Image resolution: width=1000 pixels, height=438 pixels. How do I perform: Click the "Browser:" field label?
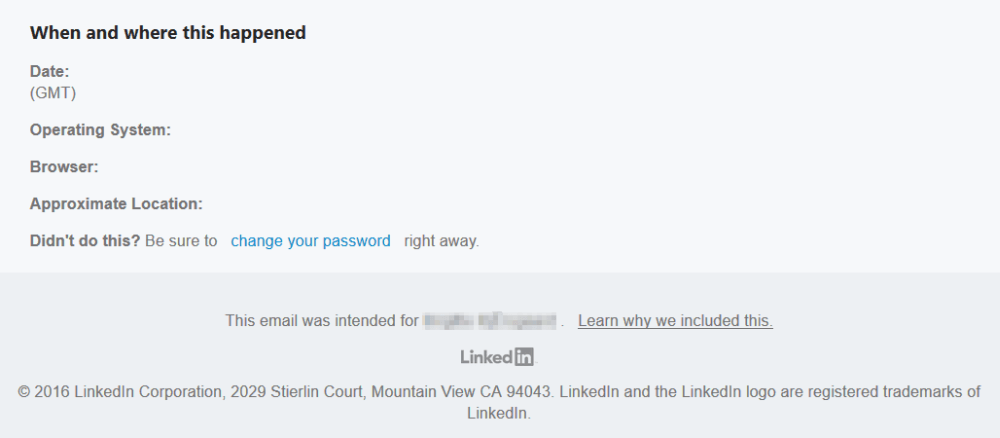point(64,167)
